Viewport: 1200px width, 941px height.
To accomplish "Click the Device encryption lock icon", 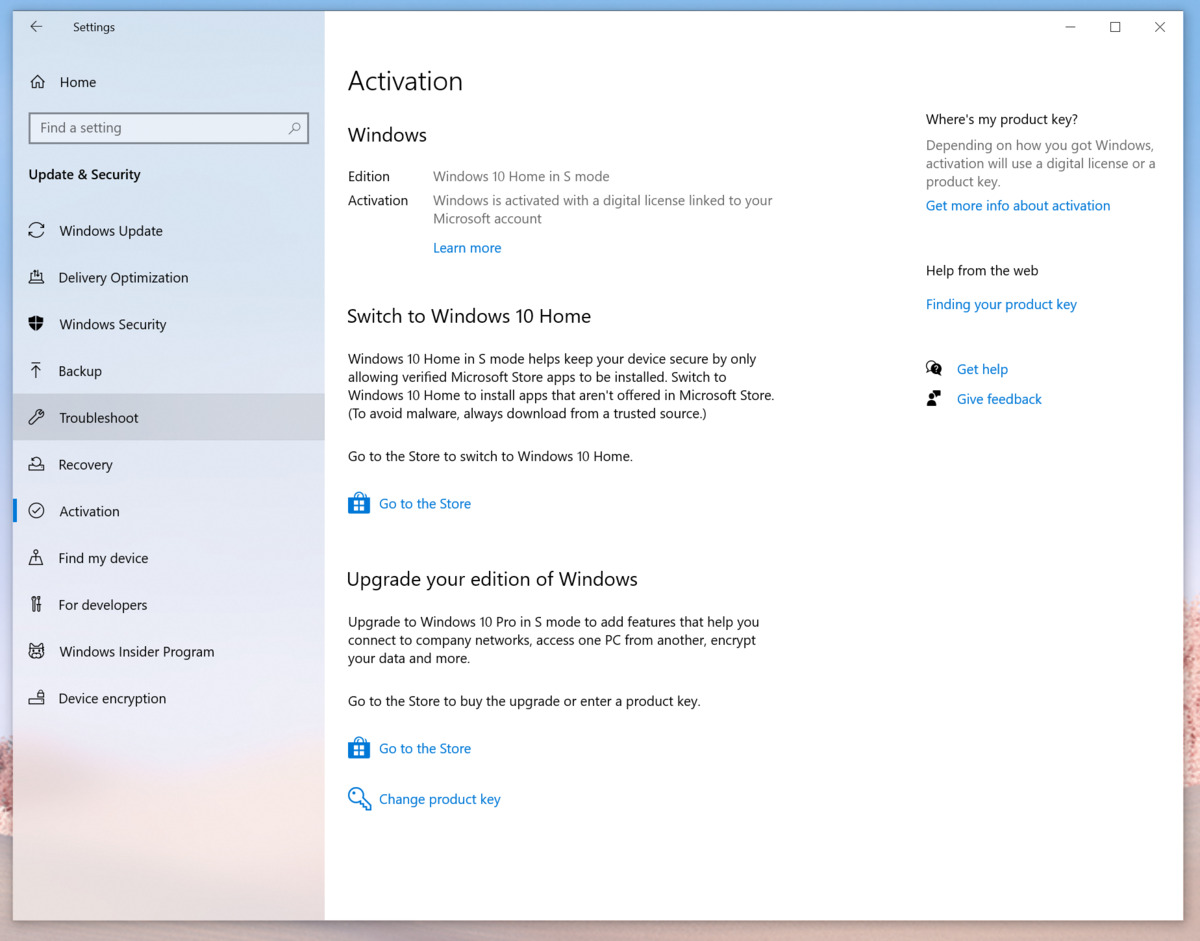I will click(37, 698).
